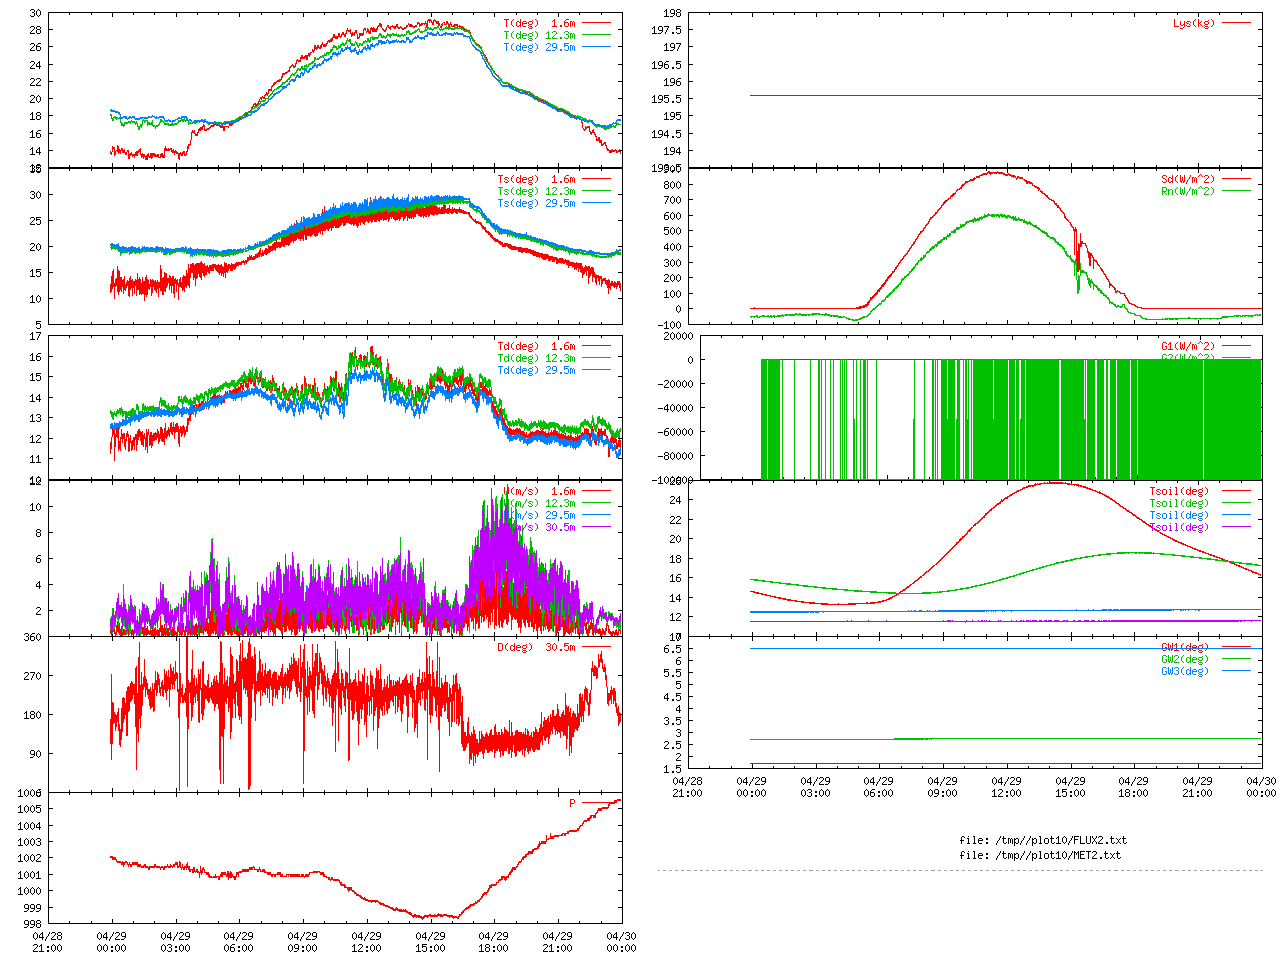Click the green 'Tsoil(deg)' legend entry
This screenshot has height=960, width=1280.
coord(1179,504)
